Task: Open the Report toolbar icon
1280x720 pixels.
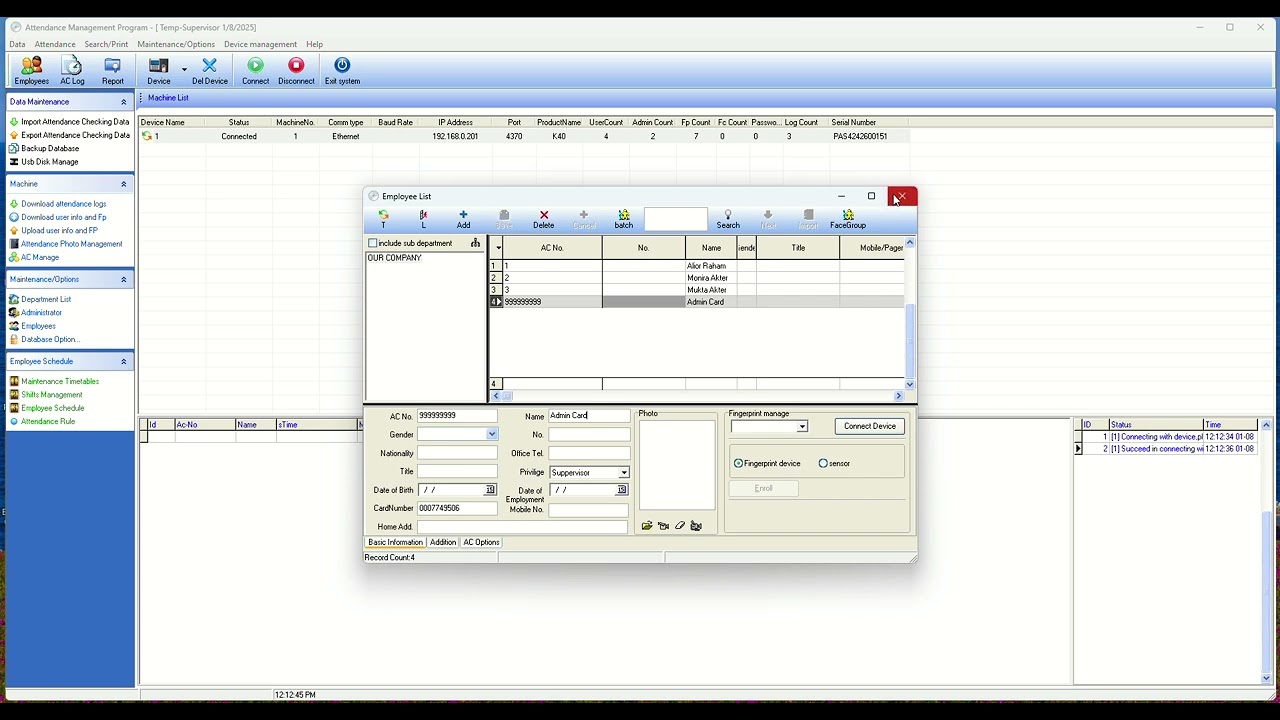Action: (x=113, y=70)
